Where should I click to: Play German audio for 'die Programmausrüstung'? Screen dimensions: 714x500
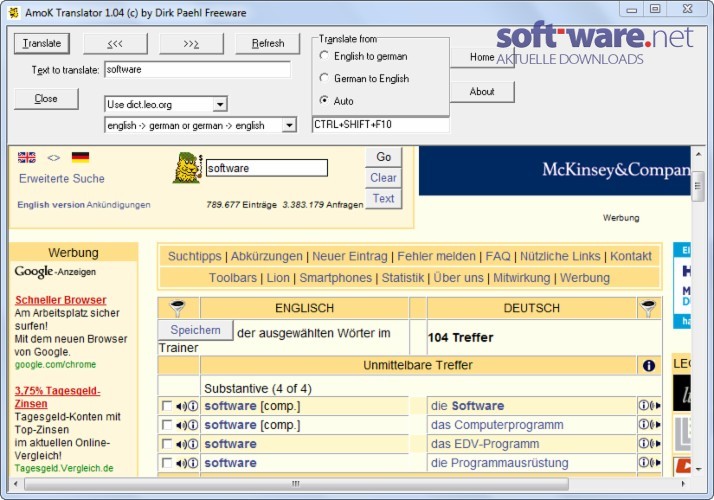pyautogui.click(x=655, y=463)
